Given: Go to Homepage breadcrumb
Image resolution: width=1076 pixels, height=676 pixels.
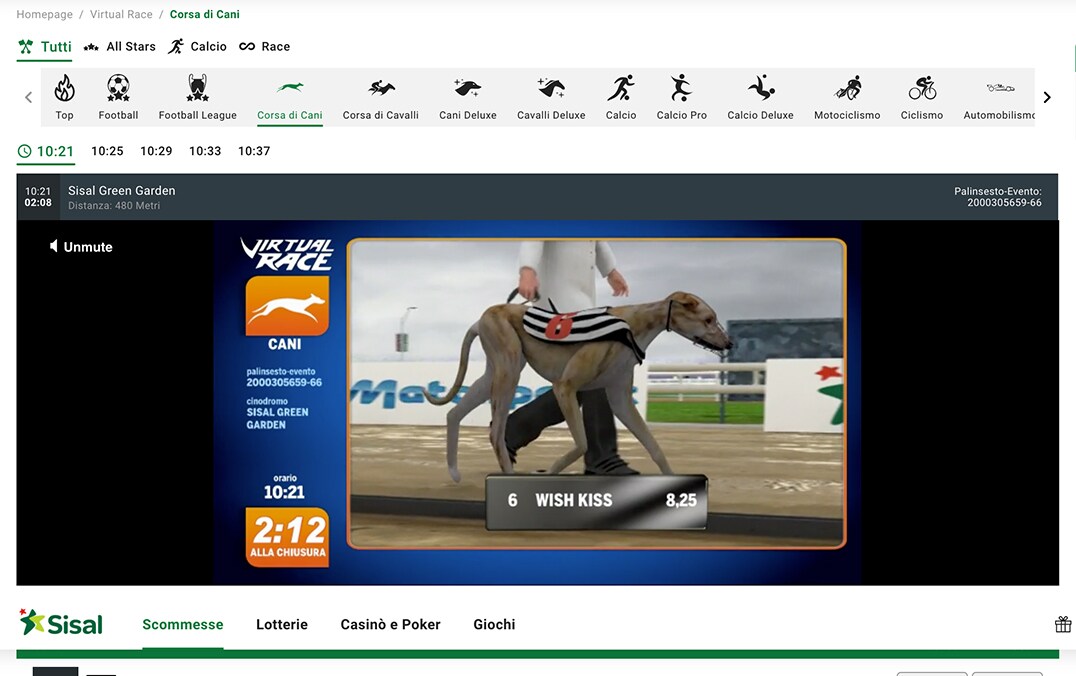Looking at the screenshot, I should click(x=45, y=14).
